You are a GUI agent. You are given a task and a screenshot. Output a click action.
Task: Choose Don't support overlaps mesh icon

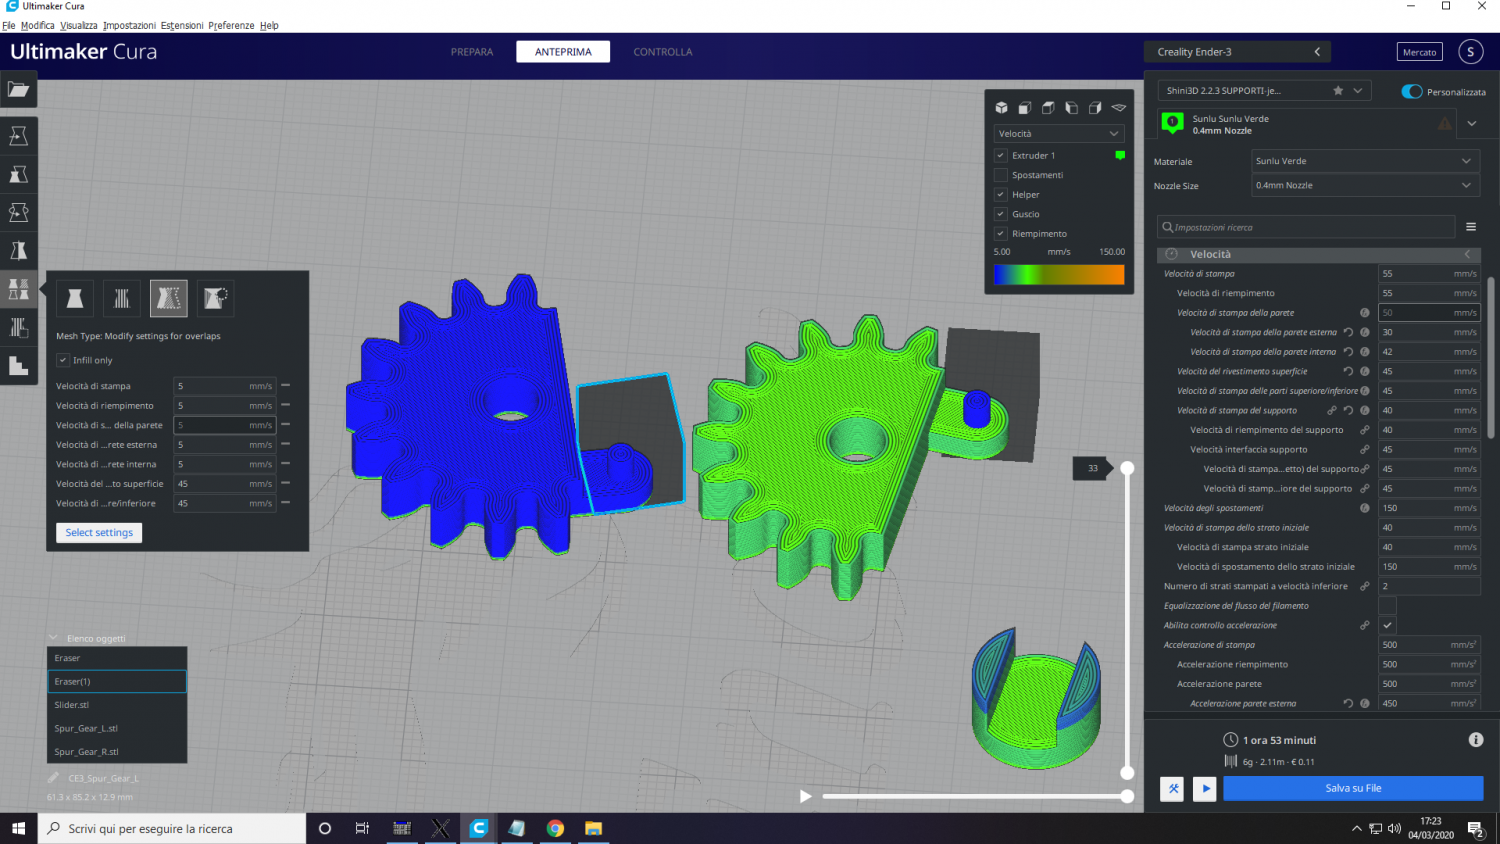coord(215,298)
